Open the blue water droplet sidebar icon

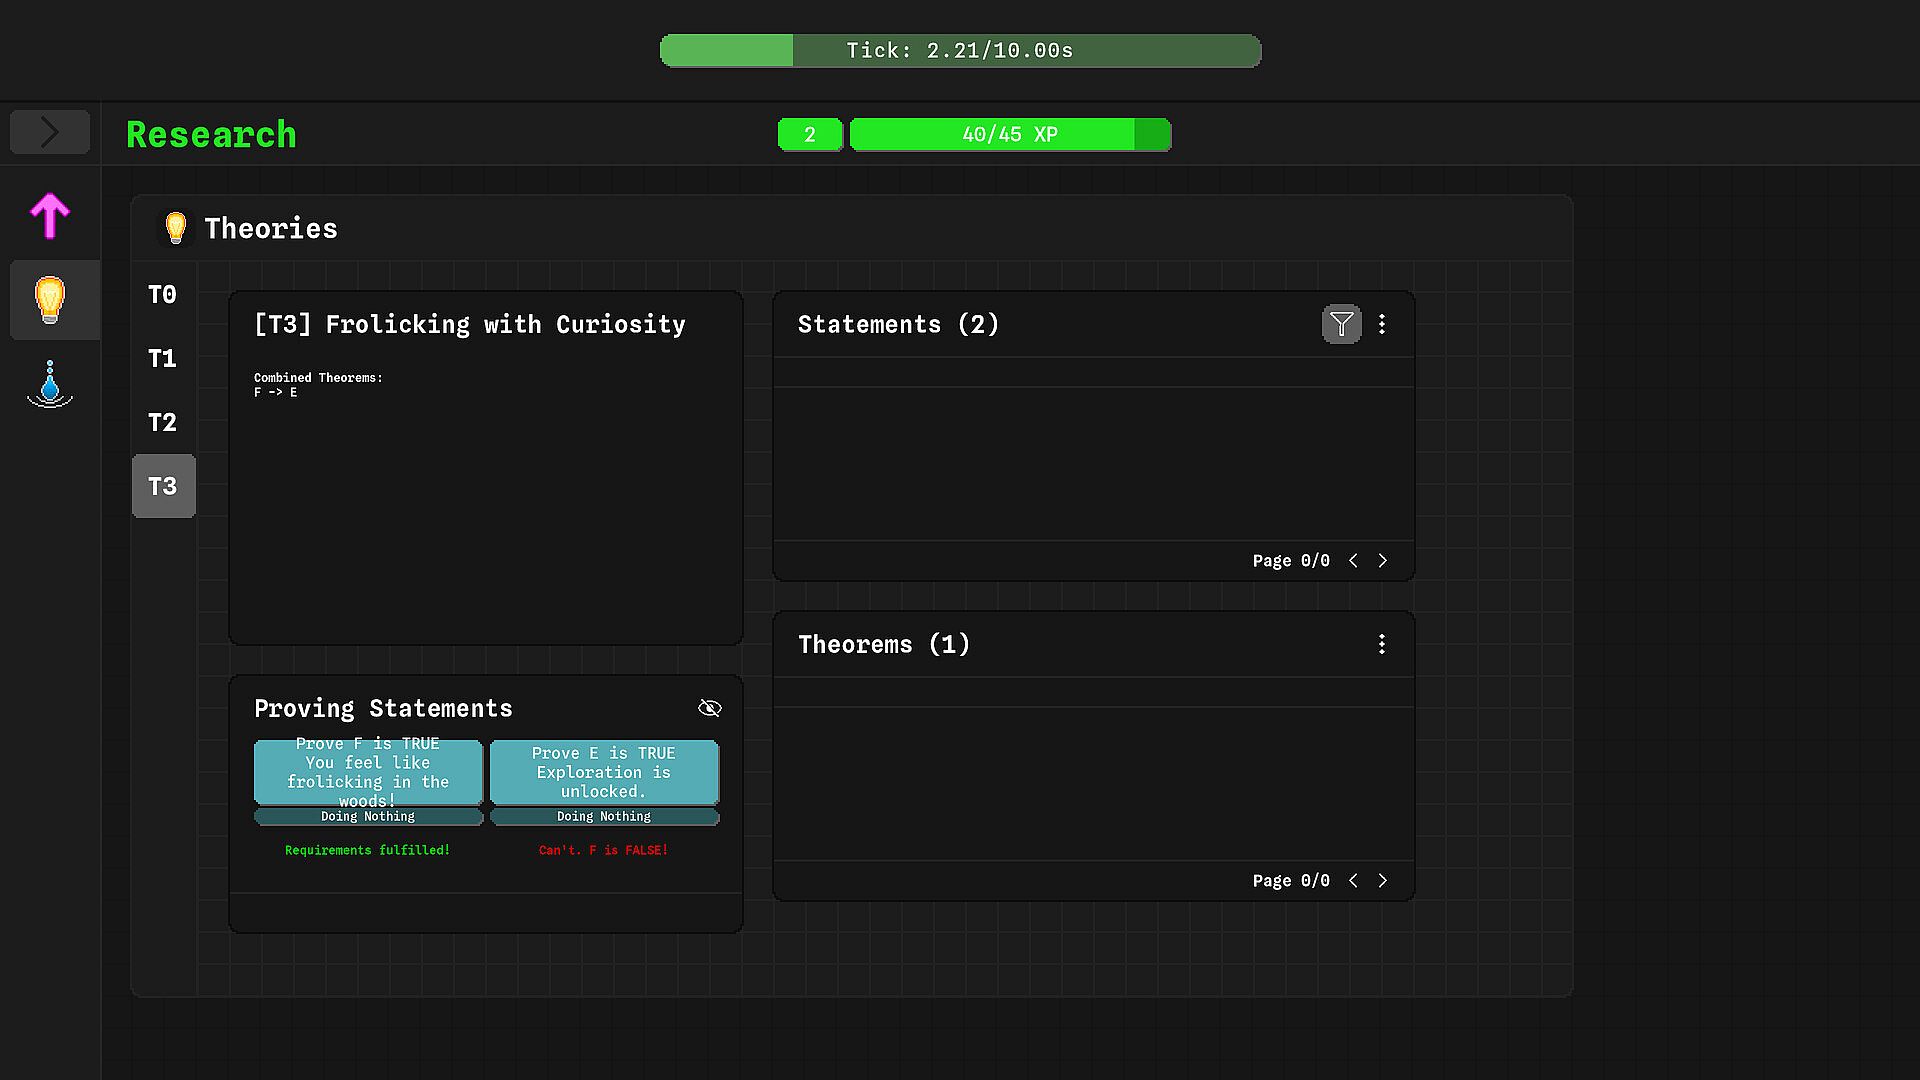point(50,384)
